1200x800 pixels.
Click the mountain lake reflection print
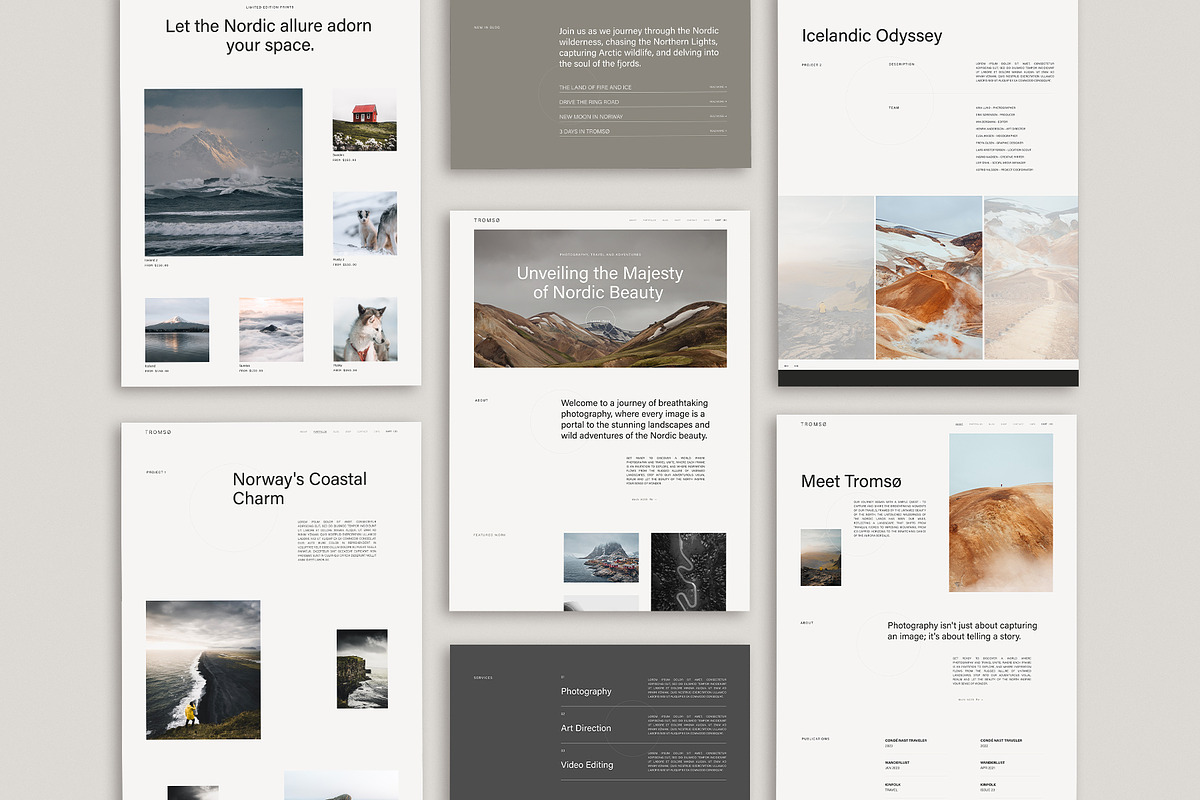click(177, 329)
